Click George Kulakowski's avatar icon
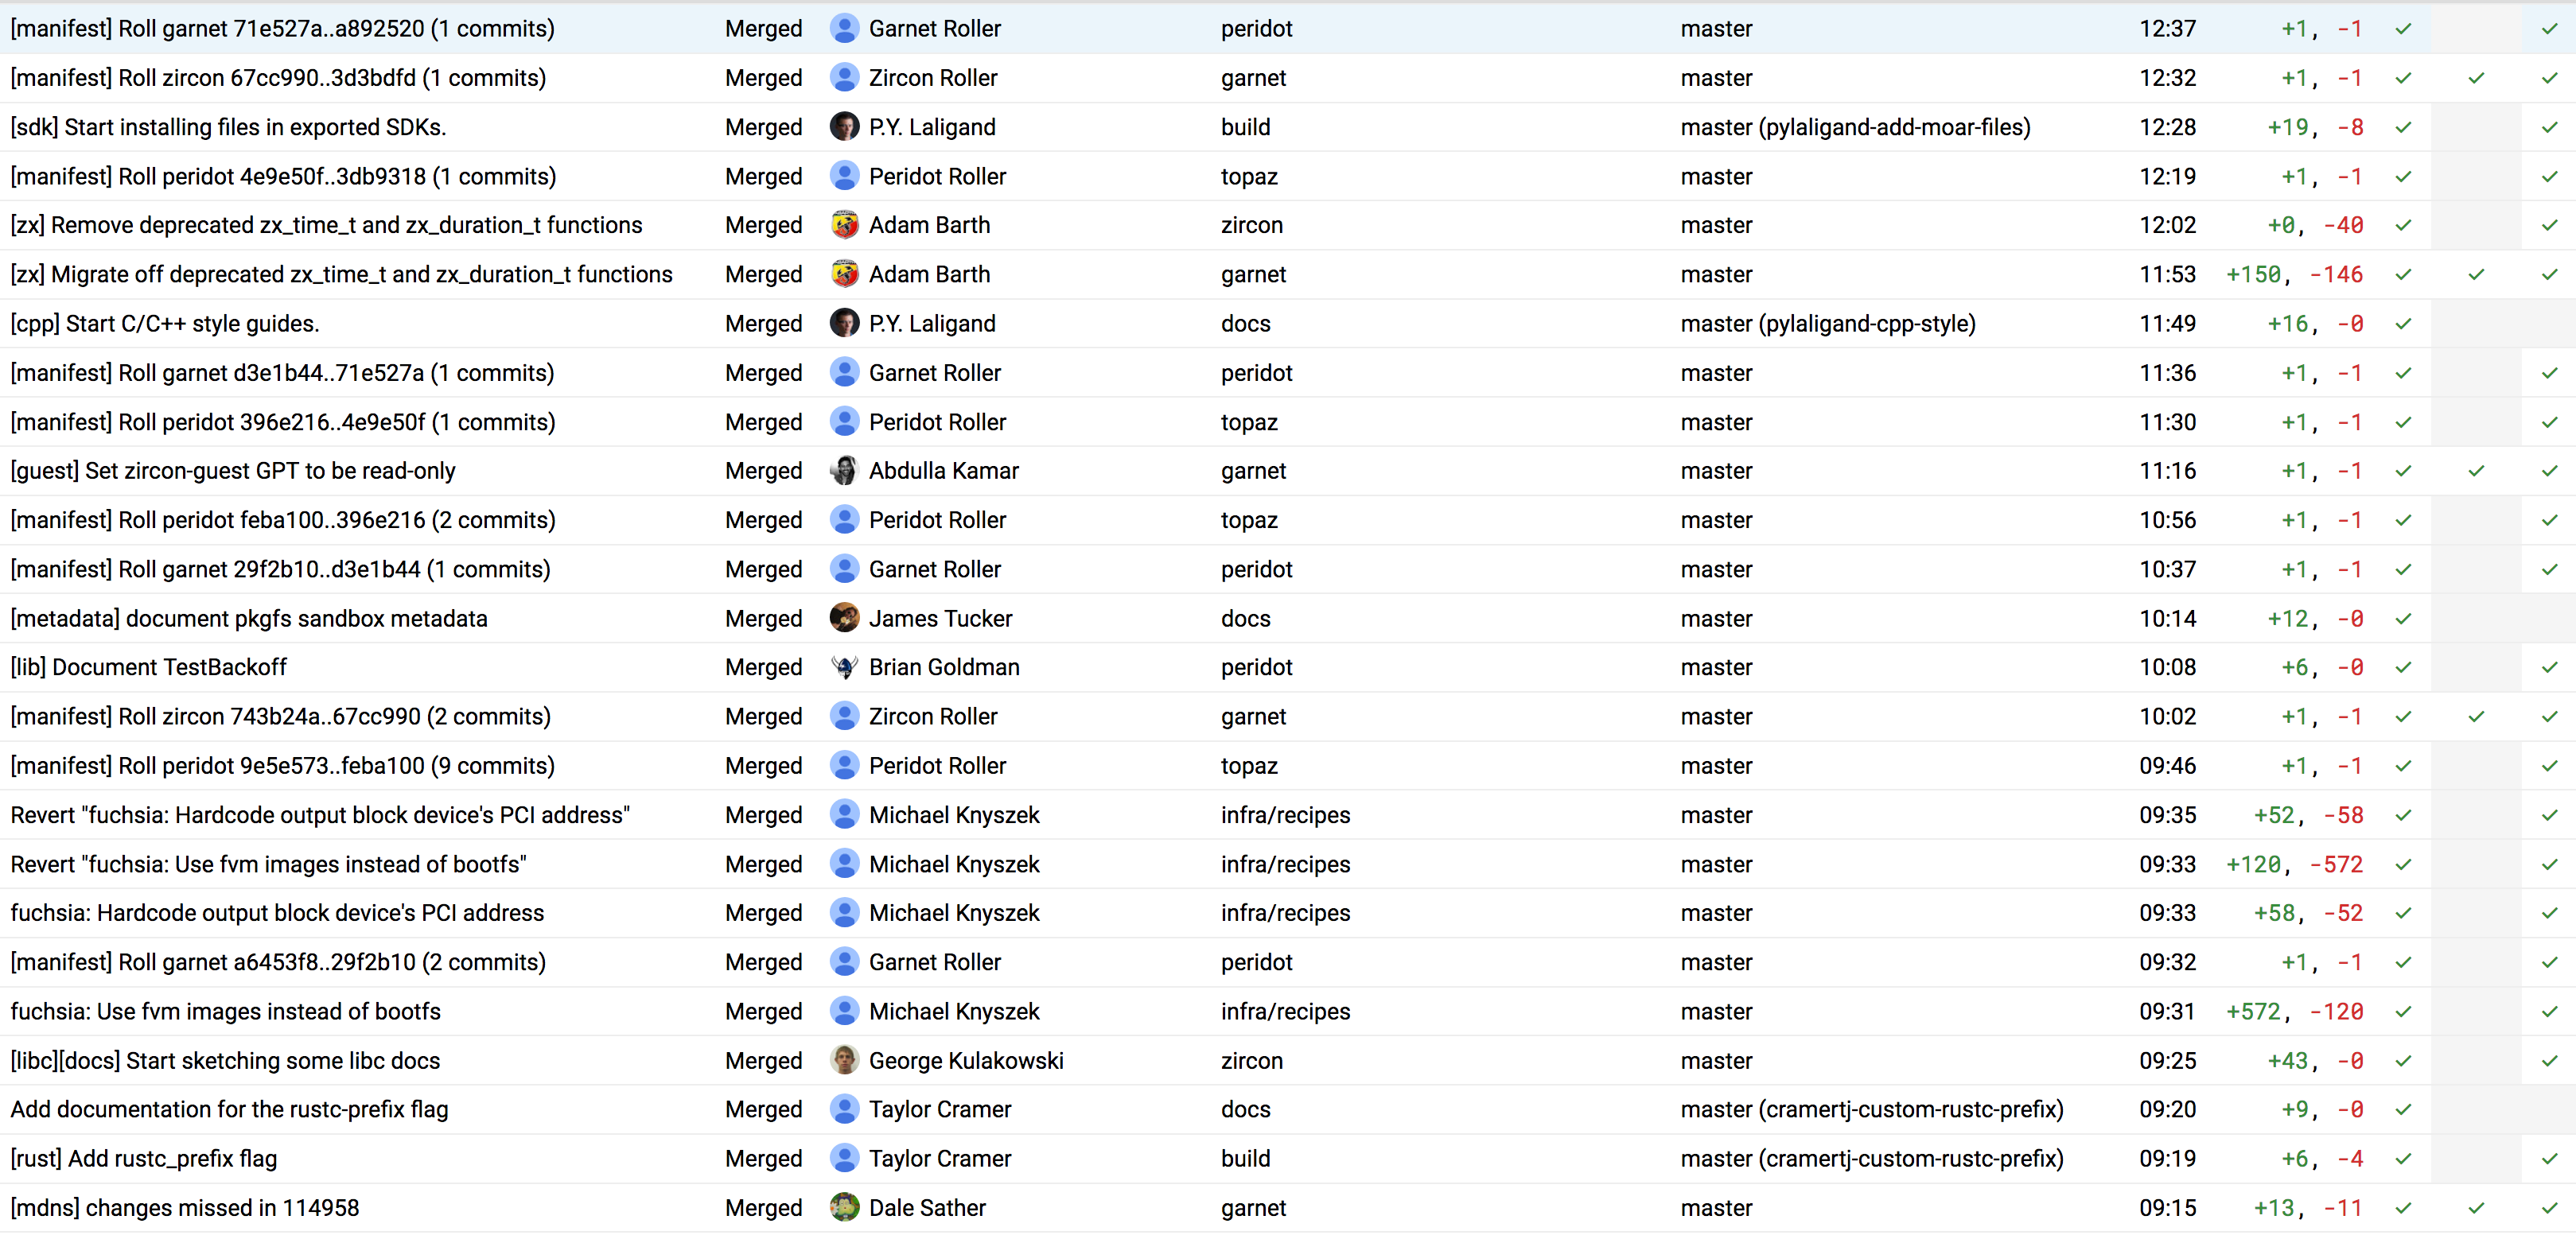The width and height of the screenshot is (2576, 1239). point(844,1060)
